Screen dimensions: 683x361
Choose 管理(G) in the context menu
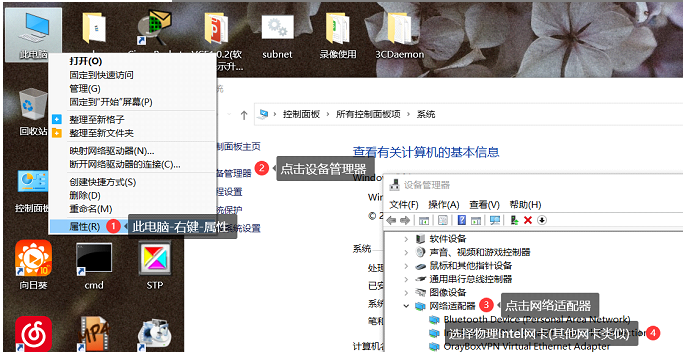click(132, 89)
